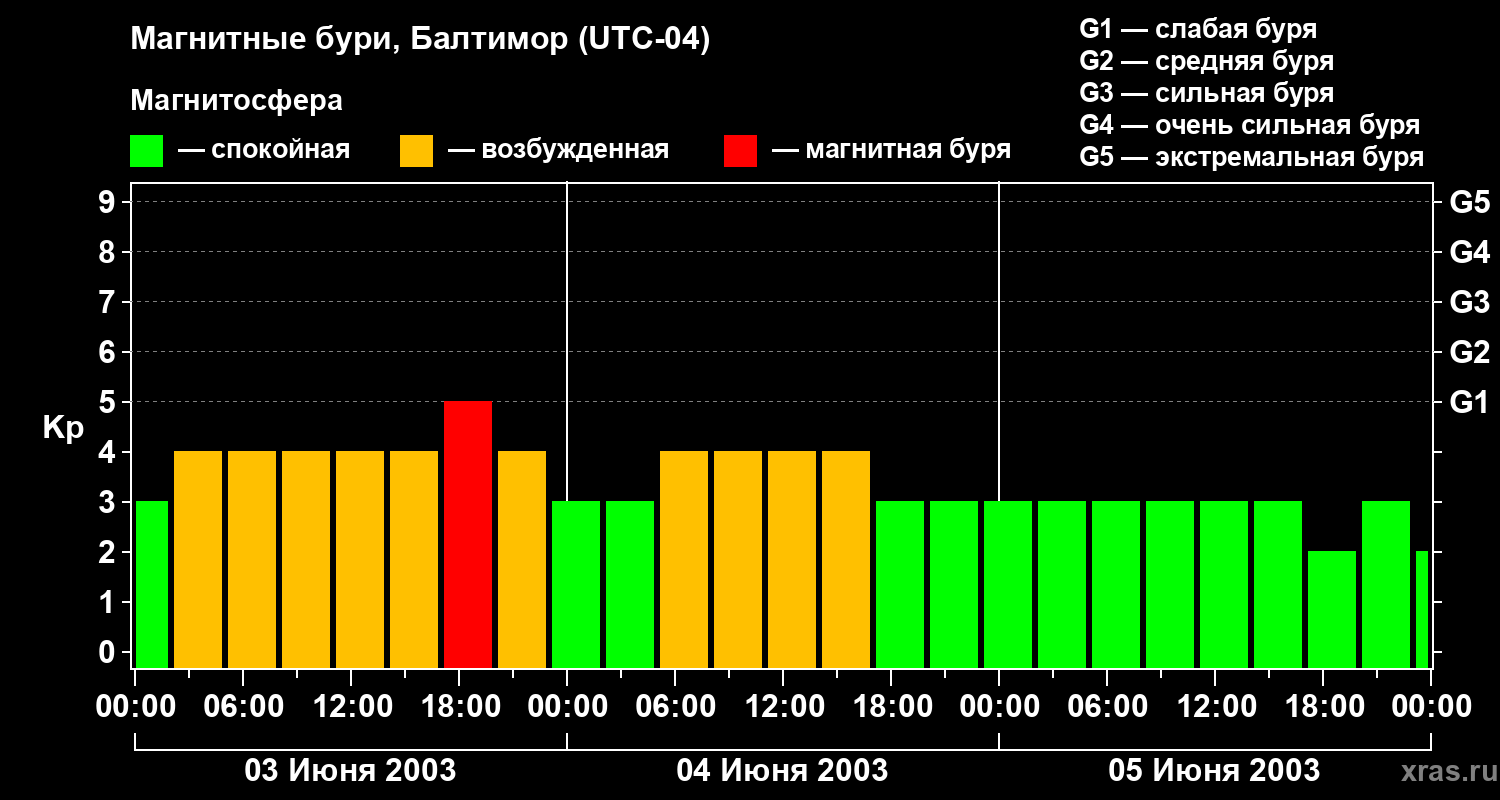Viewport: 1500px width, 800px height.
Task: Click the red "магнитная буря" legend swatch
Action: 740,151
